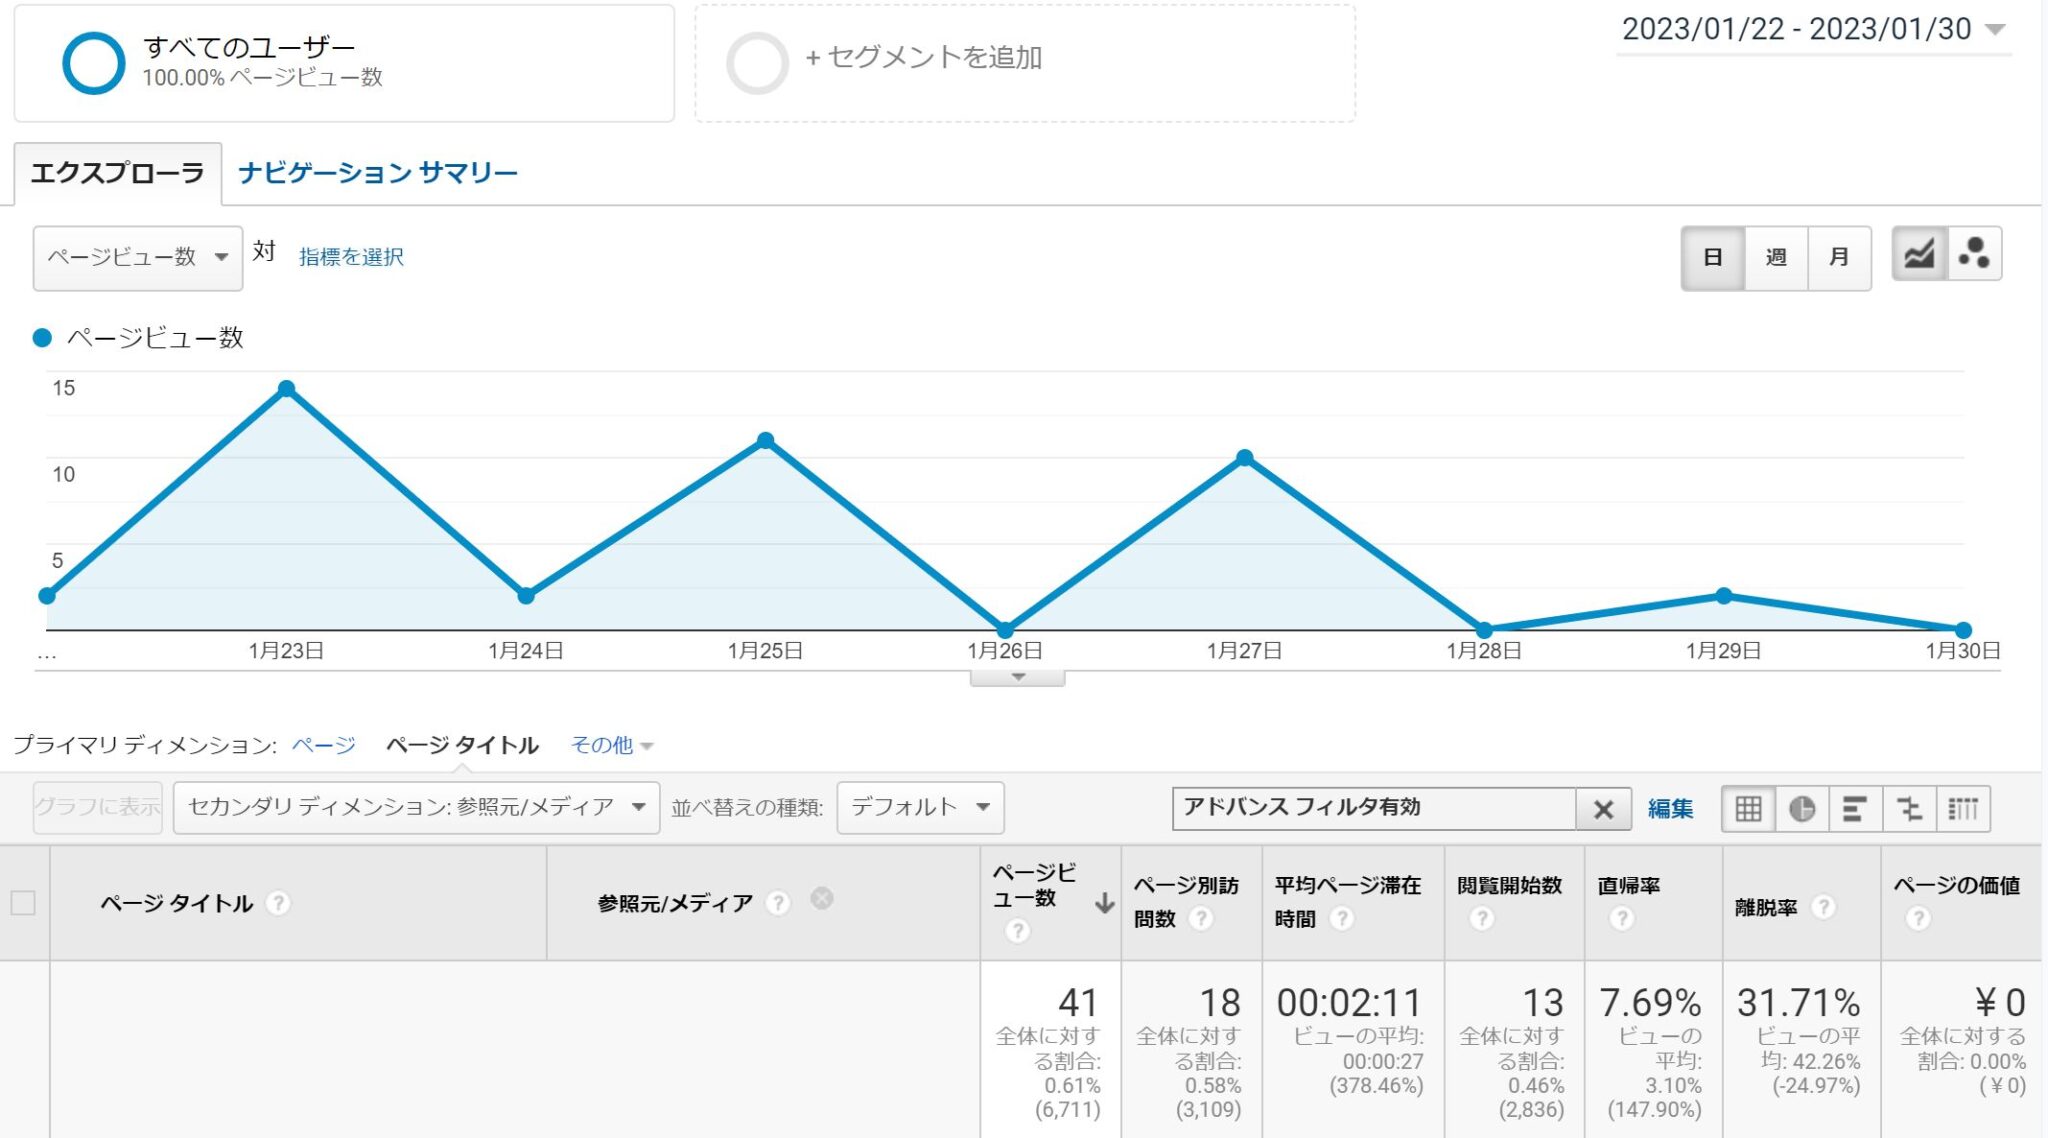This screenshot has width=2048, height=1138.
Task: Open help icon for ページビュー数
Action: tap(1017, 931)
